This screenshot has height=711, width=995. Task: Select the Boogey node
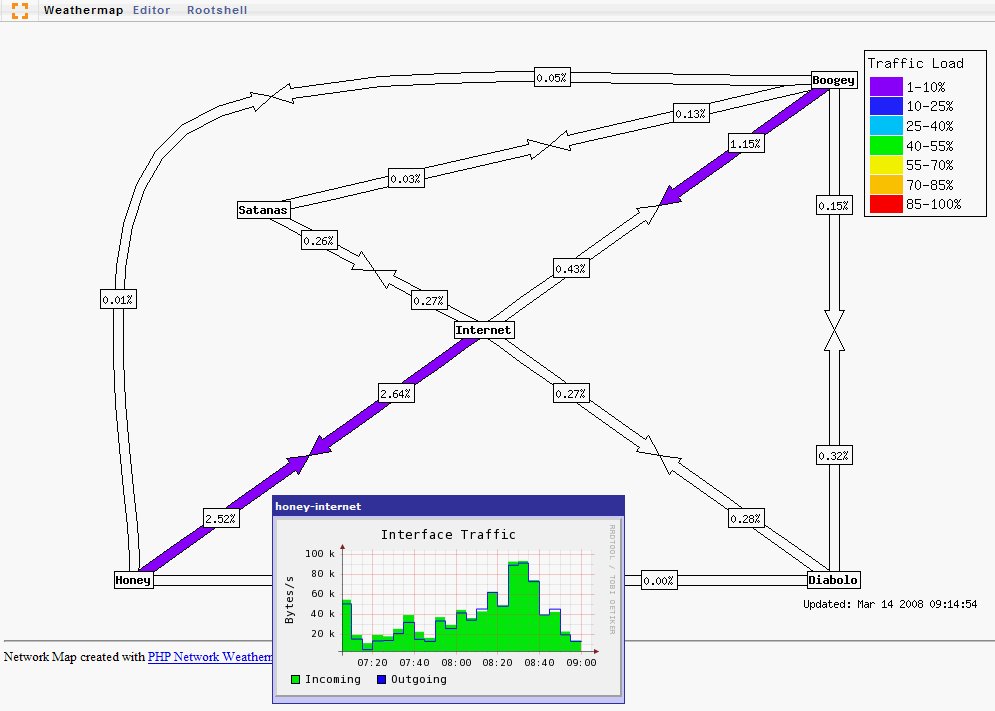(x=833, y=80)
